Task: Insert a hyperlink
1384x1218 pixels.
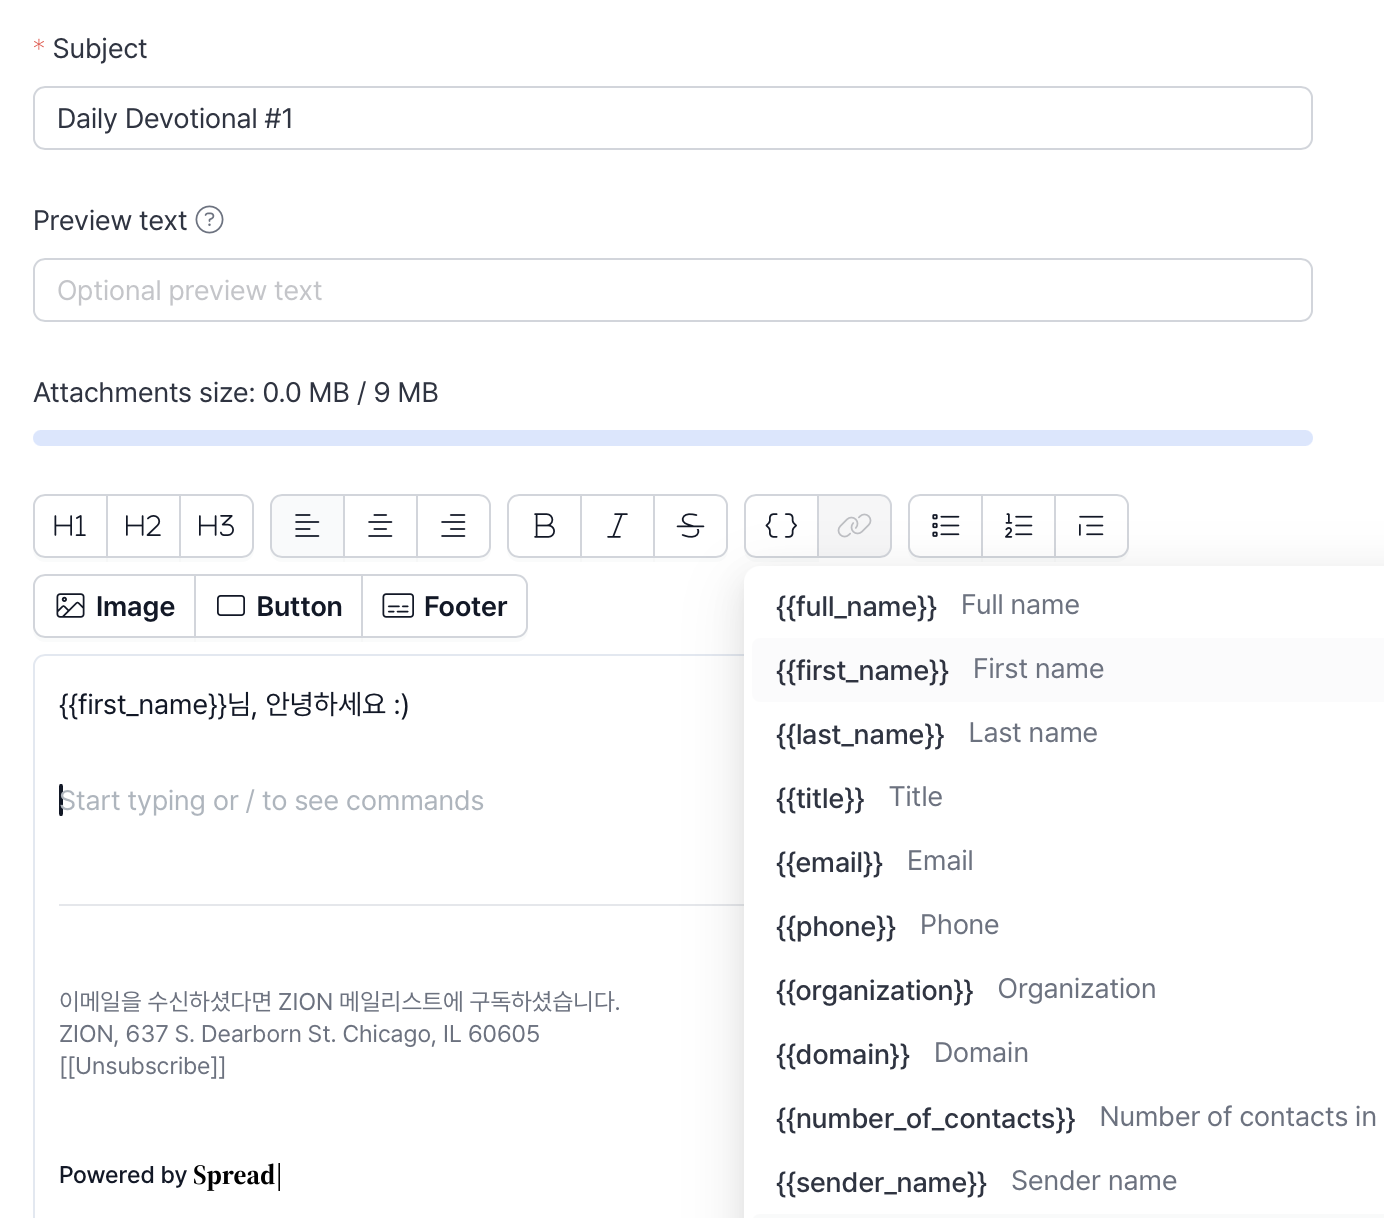Action: click(x=855, y=526)
